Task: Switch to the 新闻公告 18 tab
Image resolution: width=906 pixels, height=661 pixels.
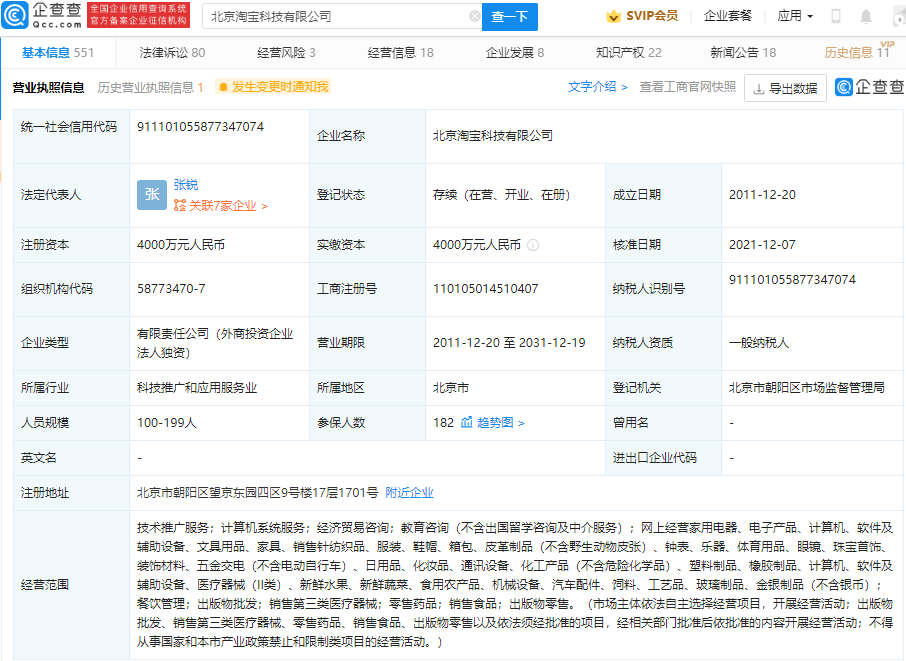Action: [743, 53]
